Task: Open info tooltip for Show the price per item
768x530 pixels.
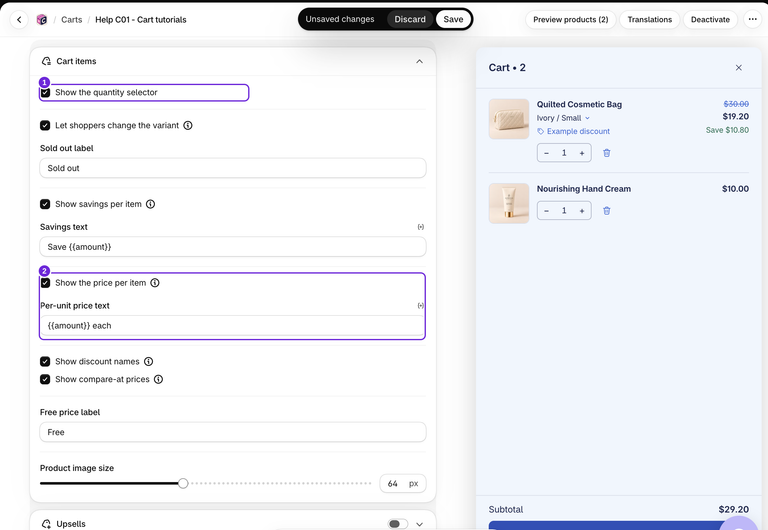Action: tap(155, 283)
